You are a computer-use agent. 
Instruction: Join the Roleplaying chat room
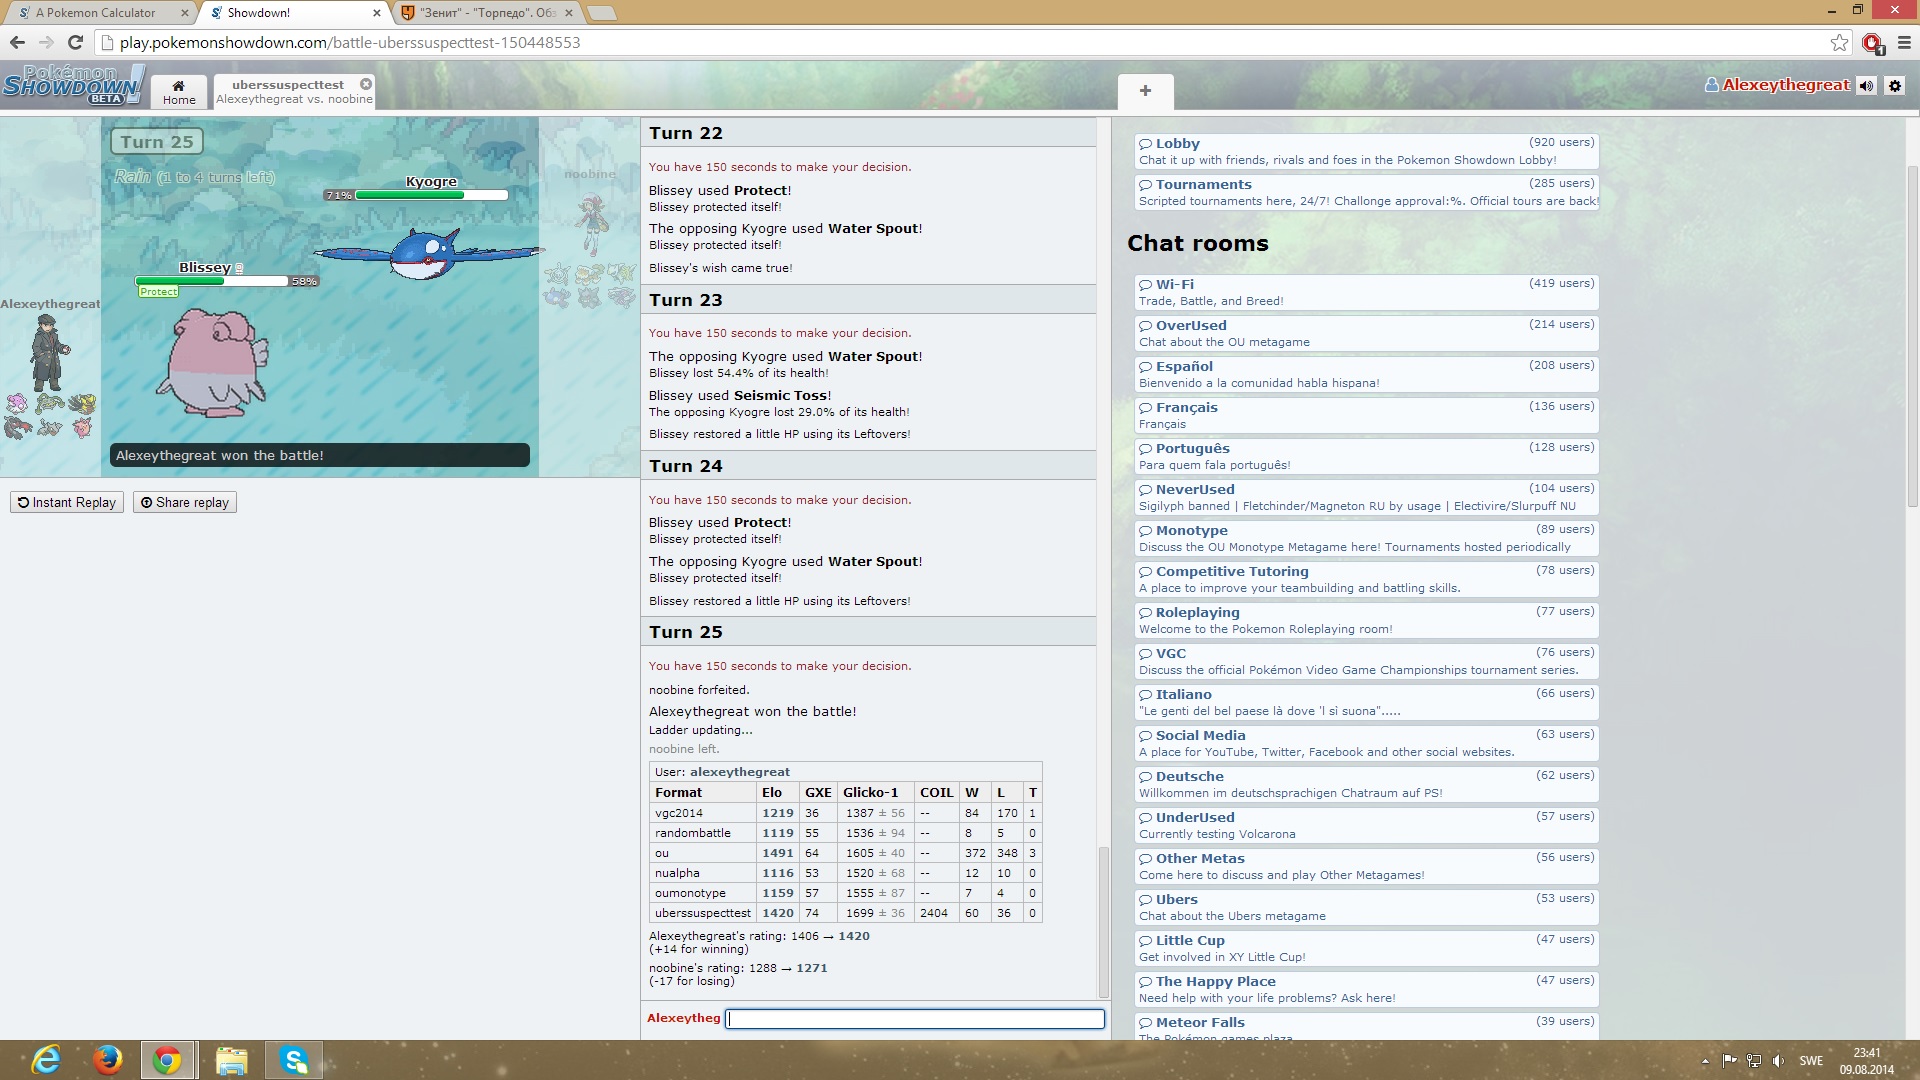coord(1366,620)
